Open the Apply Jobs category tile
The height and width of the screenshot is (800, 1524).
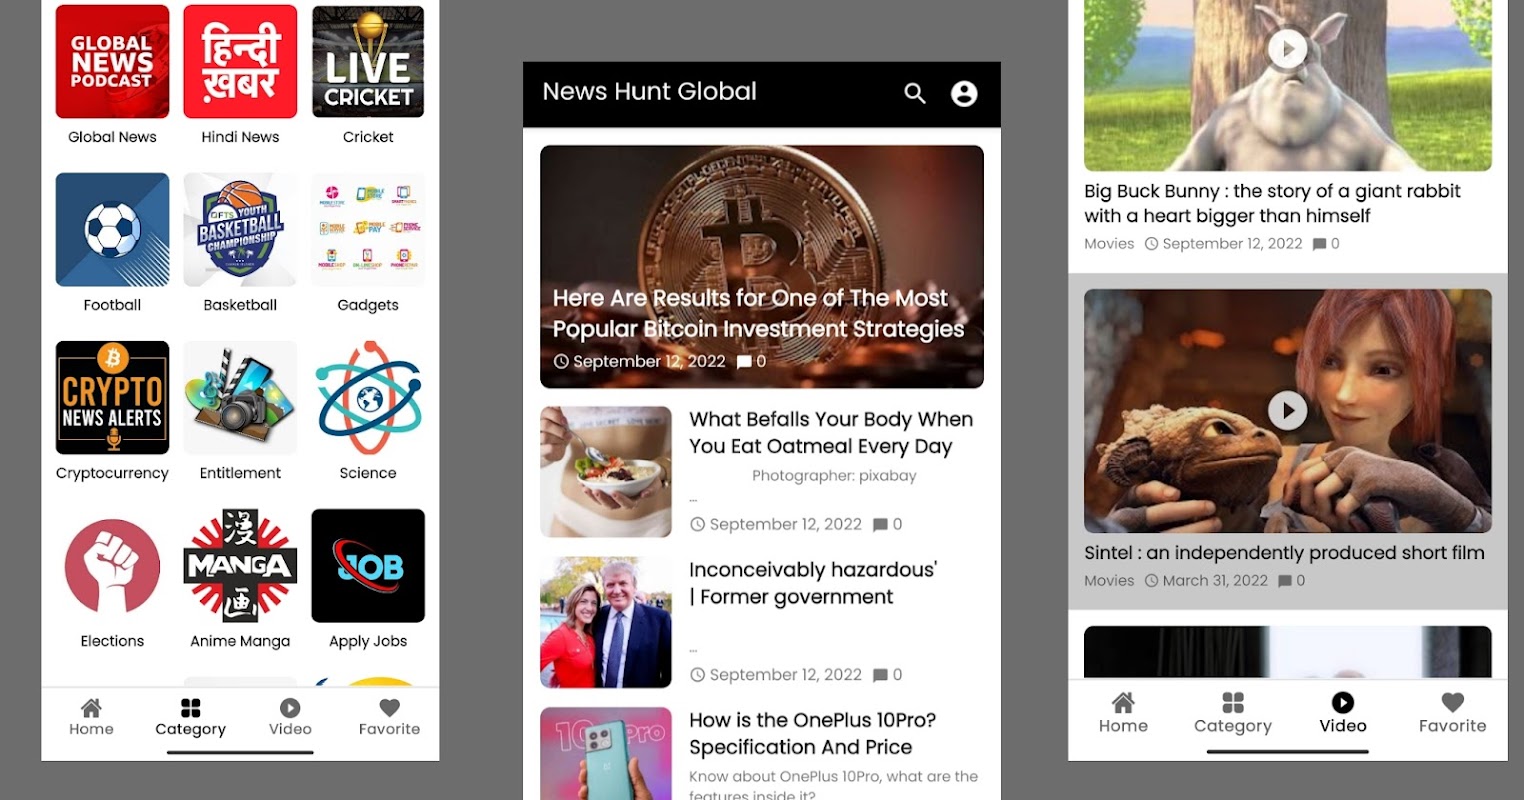click(x=368, y=566)
